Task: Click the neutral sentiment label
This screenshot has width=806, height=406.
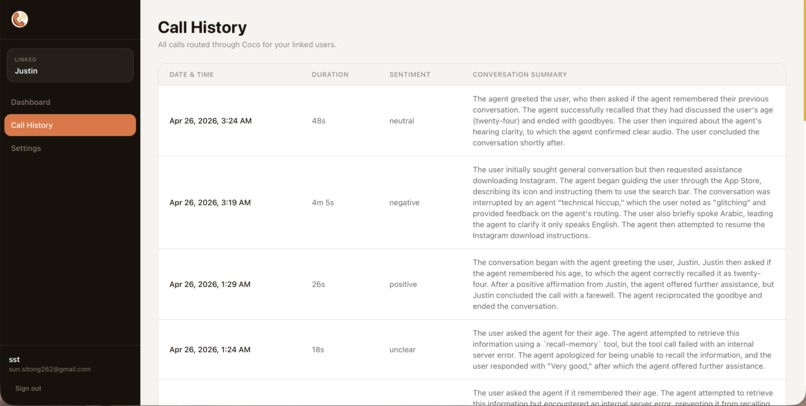Action: tap(401, 121)
